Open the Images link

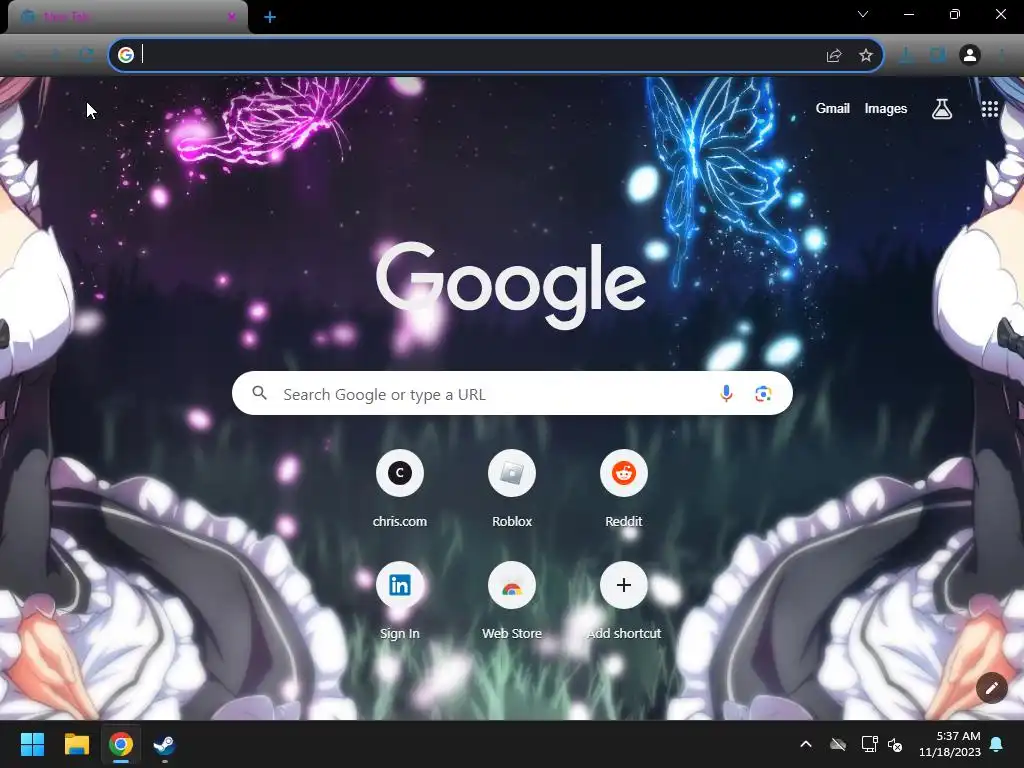point(886,108)
